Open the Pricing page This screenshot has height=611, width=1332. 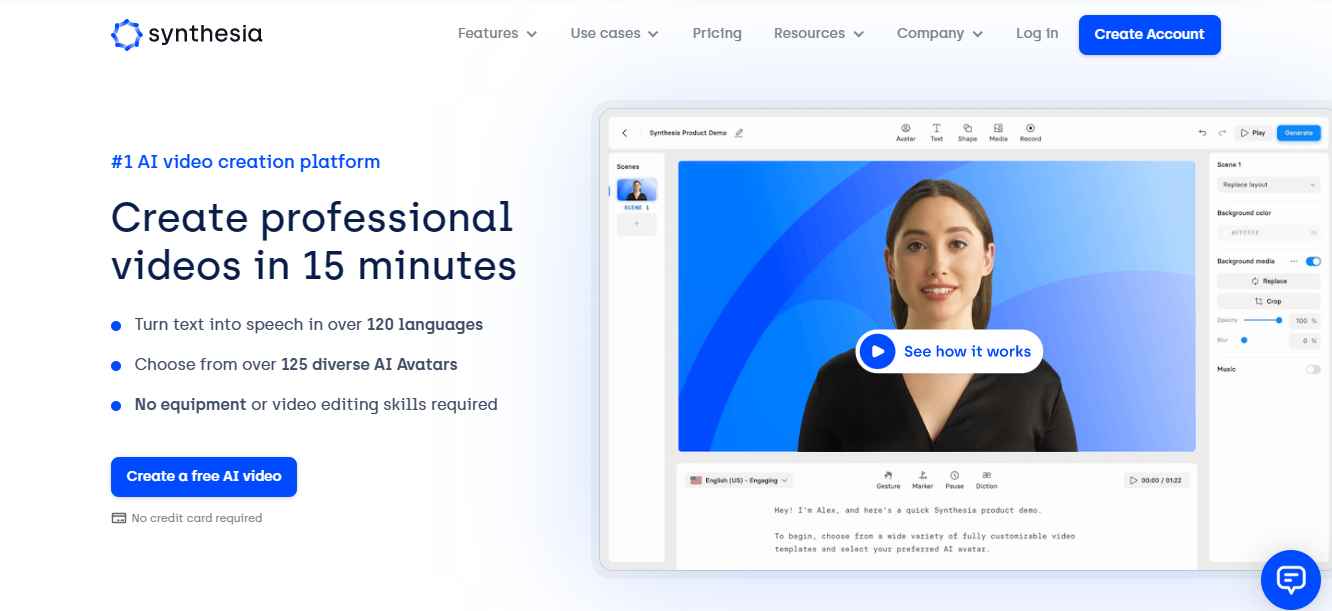[717, 34]
